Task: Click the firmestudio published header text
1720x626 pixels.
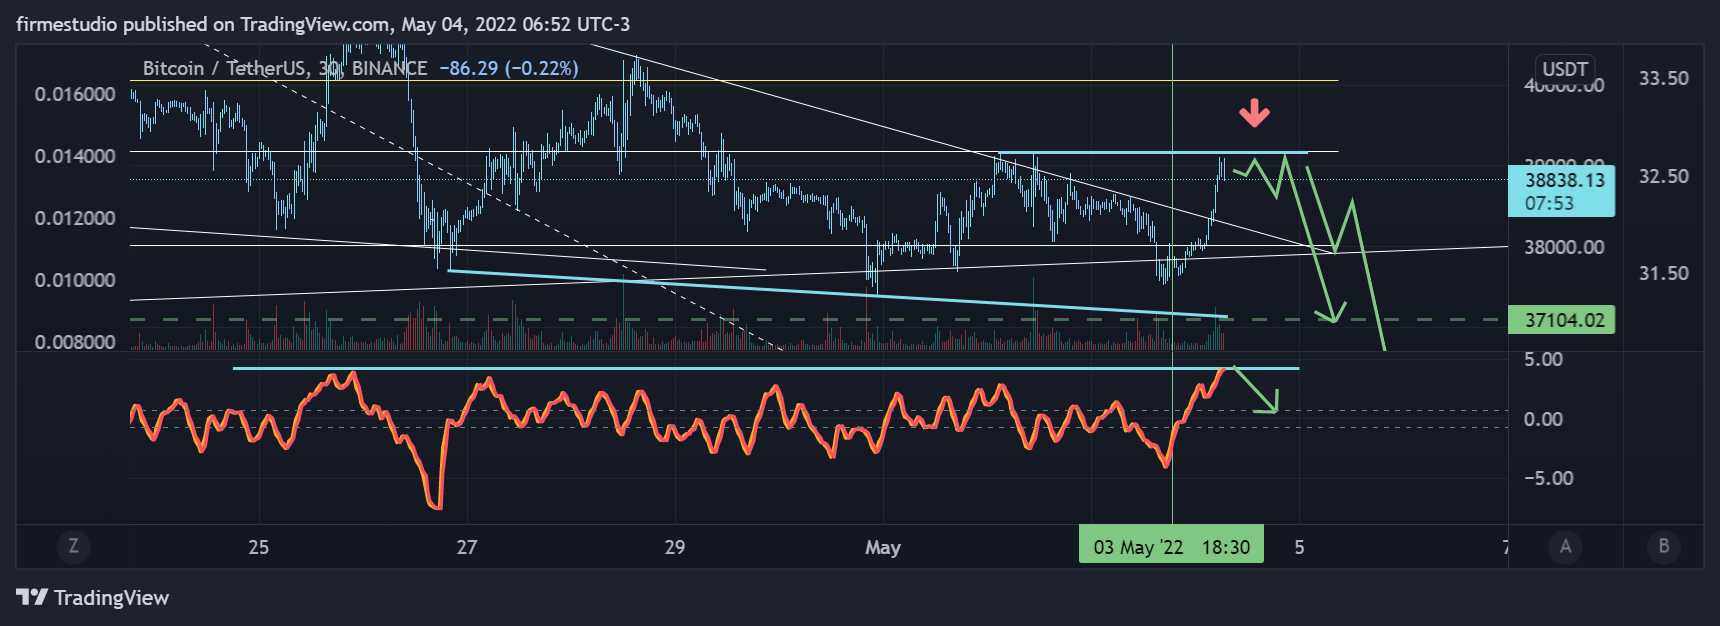Action: tap(323, 24)
